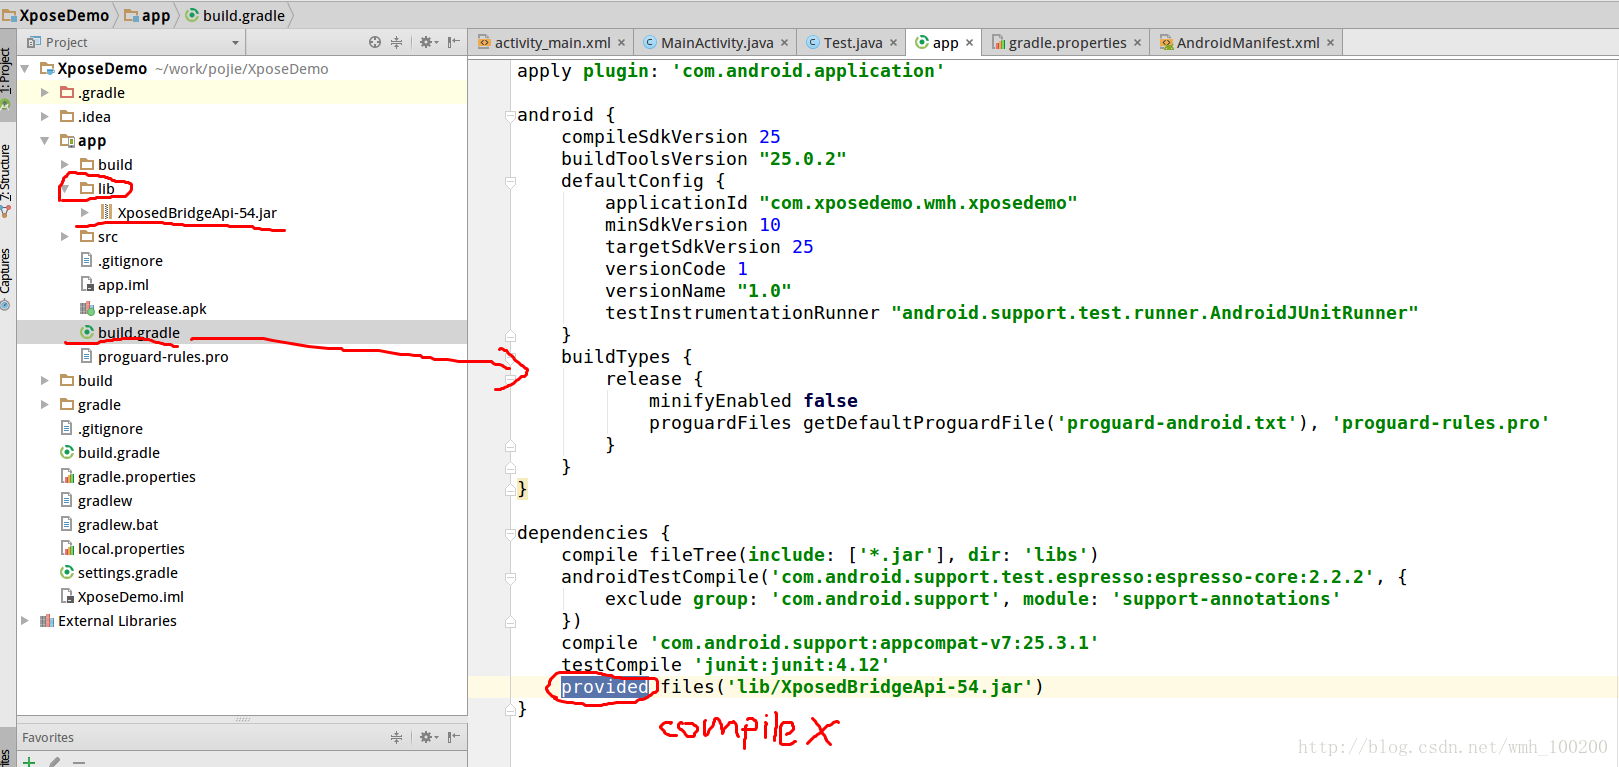This screenshot has height=767, width=1619.
Task: Hide the Favorites tool window
Action: pos(454,737)
